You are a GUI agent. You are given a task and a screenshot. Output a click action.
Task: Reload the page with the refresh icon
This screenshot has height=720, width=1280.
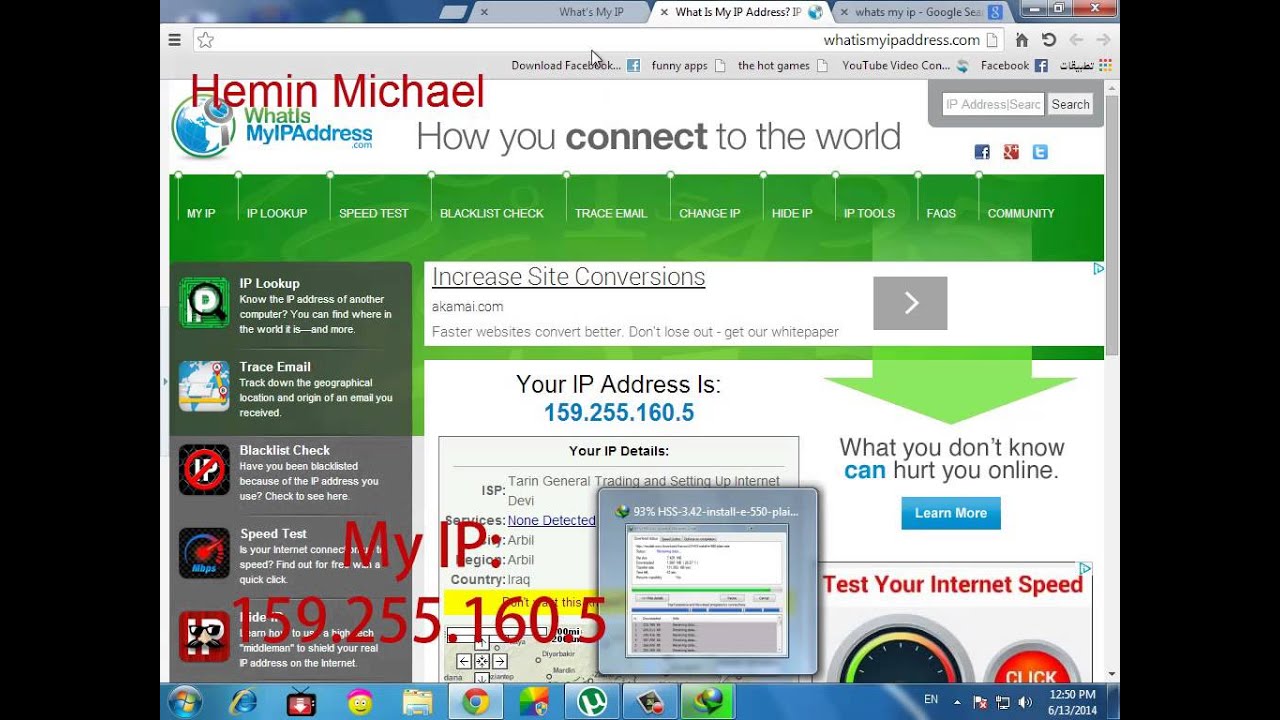pyautogui.click(x=1048, y=40)
